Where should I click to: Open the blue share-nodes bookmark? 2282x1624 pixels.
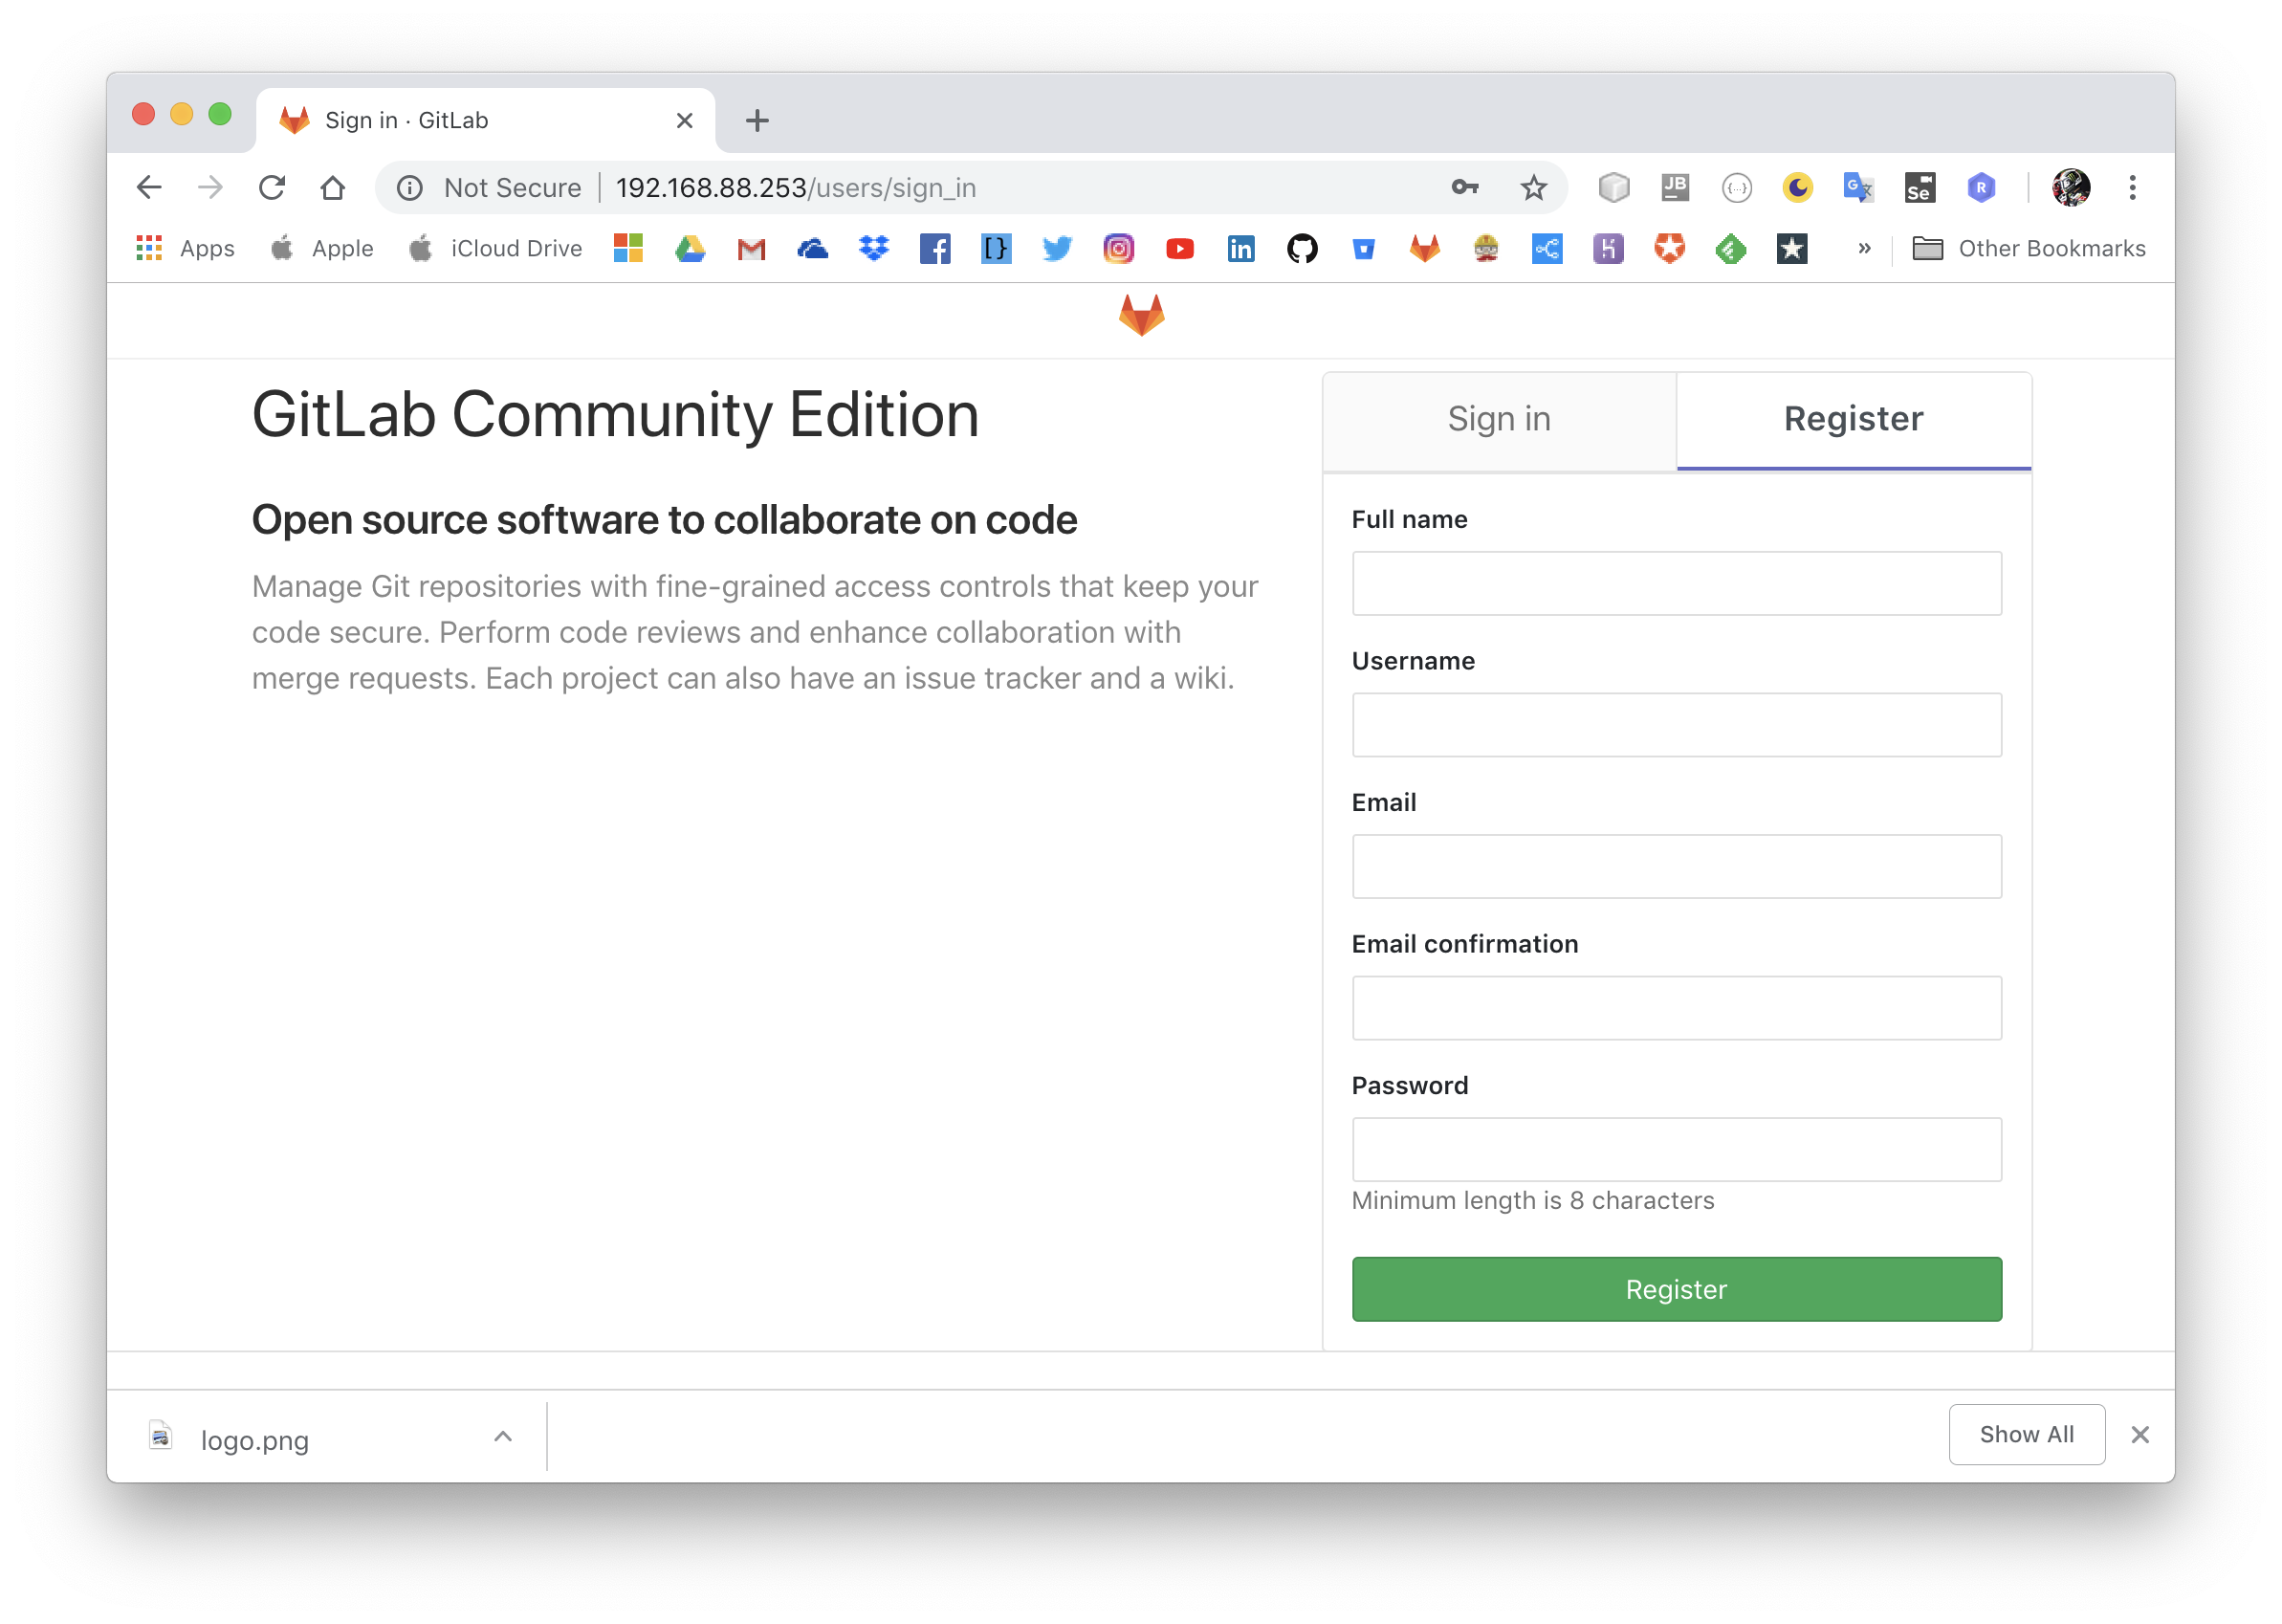1547,248
